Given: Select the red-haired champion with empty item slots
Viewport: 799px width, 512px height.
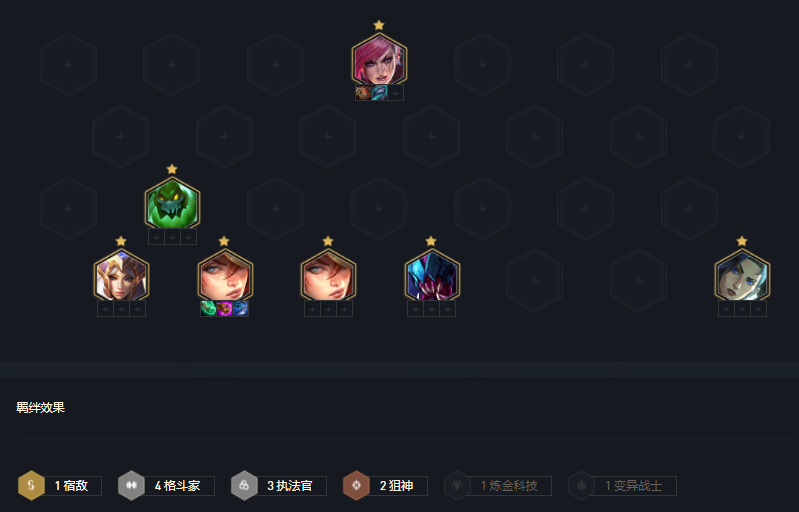Looking at the screenshot, I should [328, 276].
